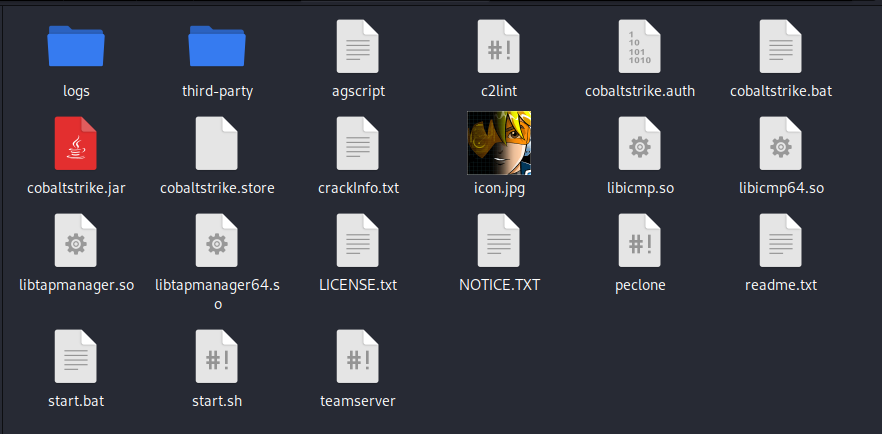Click the 'cobaltstrike.store' file name
The width and height of the screenshot is (882, 434).
217,188
